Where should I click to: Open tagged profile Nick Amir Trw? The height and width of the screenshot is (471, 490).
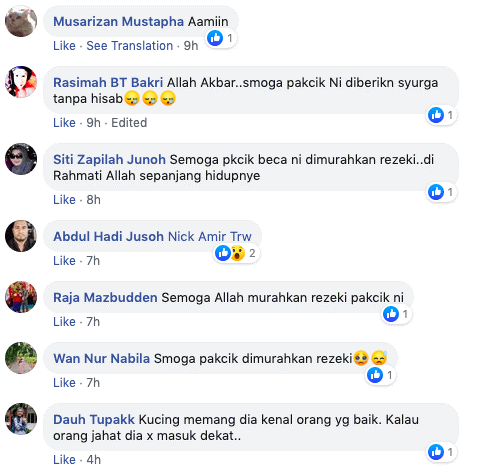click(x=210, y=236)
